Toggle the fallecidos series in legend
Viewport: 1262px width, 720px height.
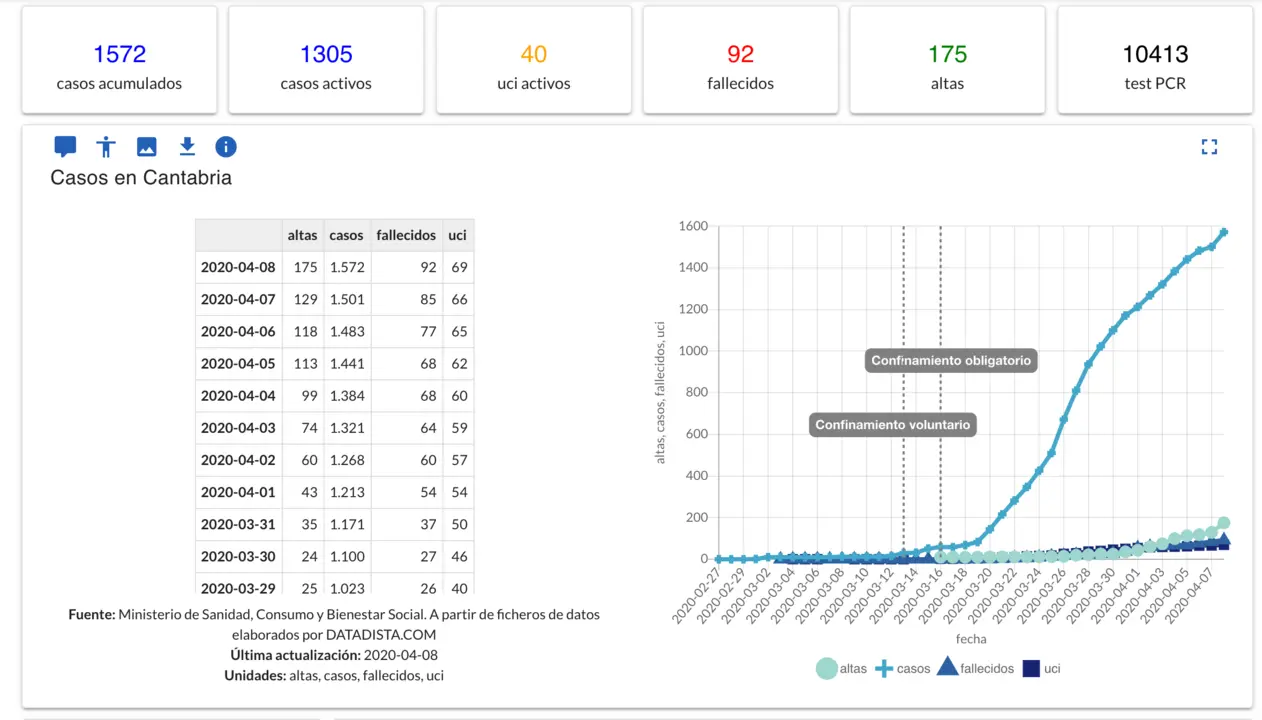(974, 668)
